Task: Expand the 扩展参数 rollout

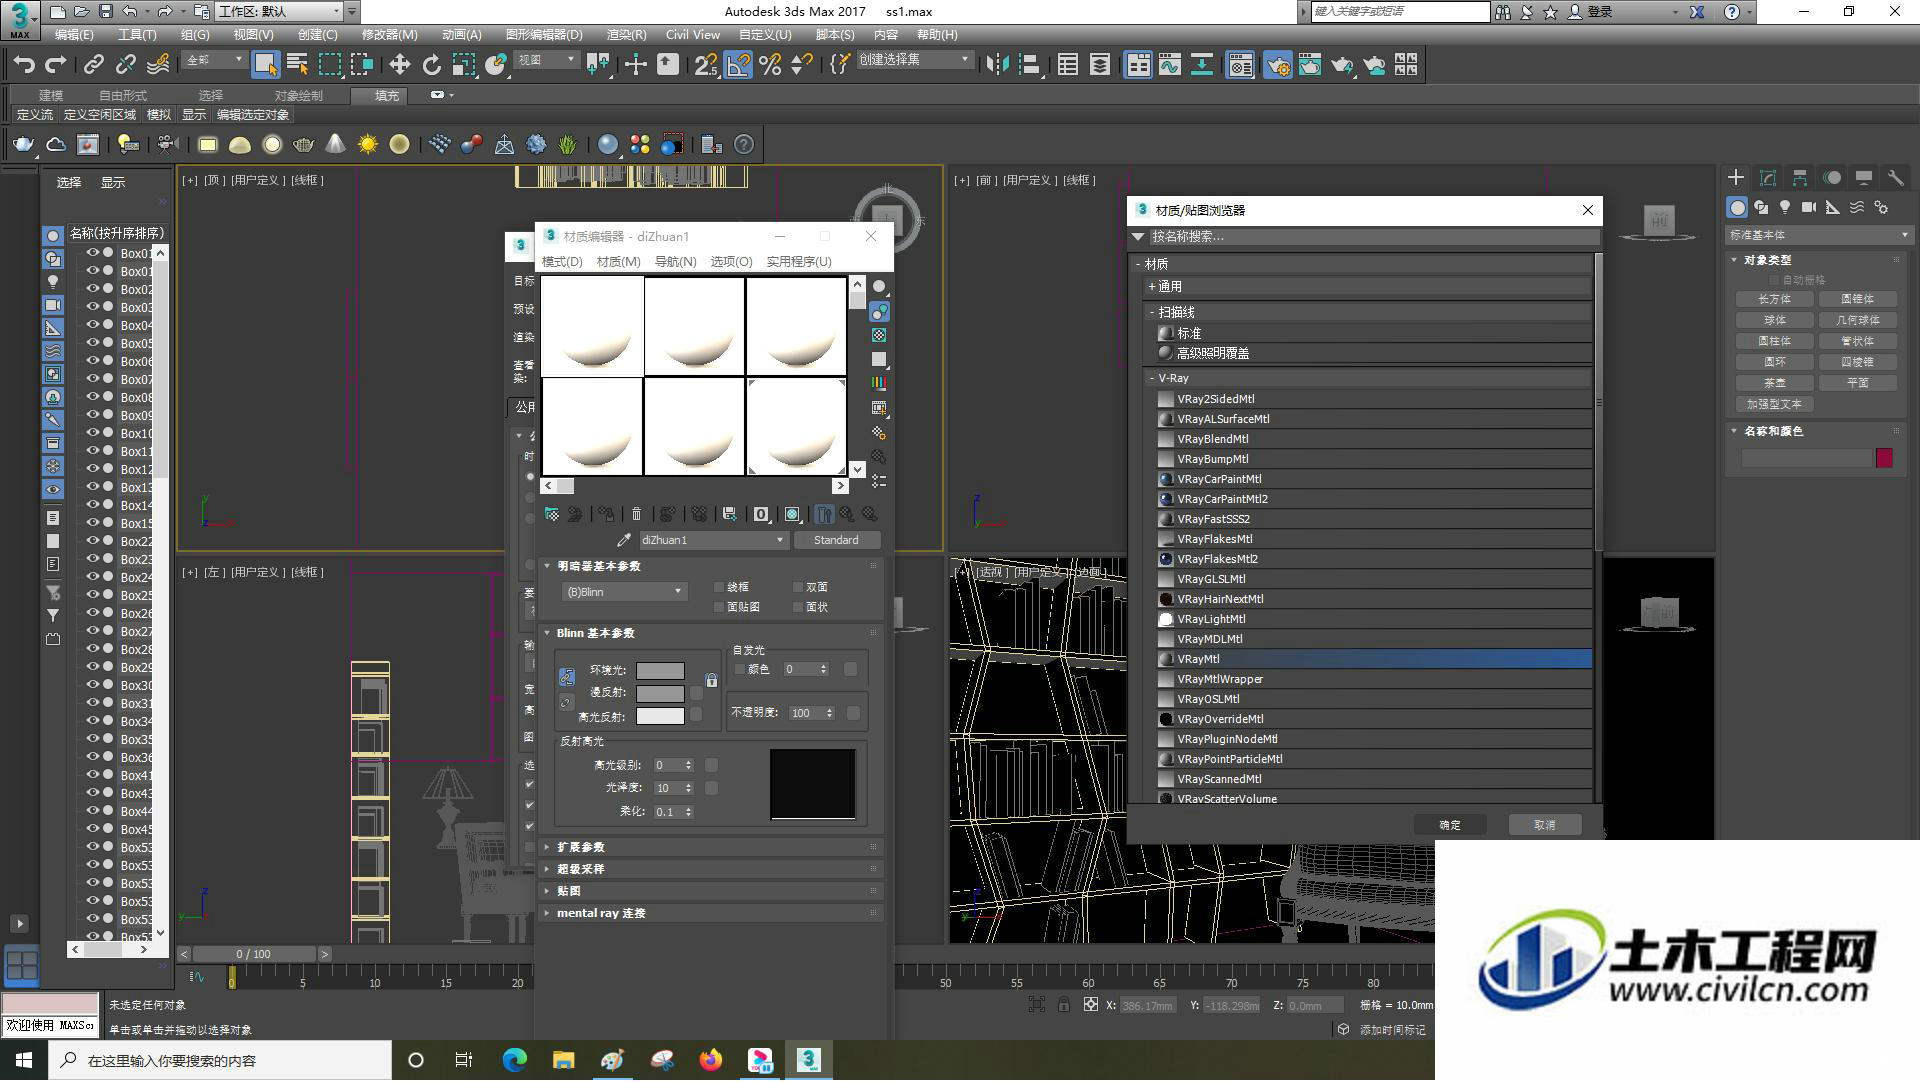Action: [710, 847]
